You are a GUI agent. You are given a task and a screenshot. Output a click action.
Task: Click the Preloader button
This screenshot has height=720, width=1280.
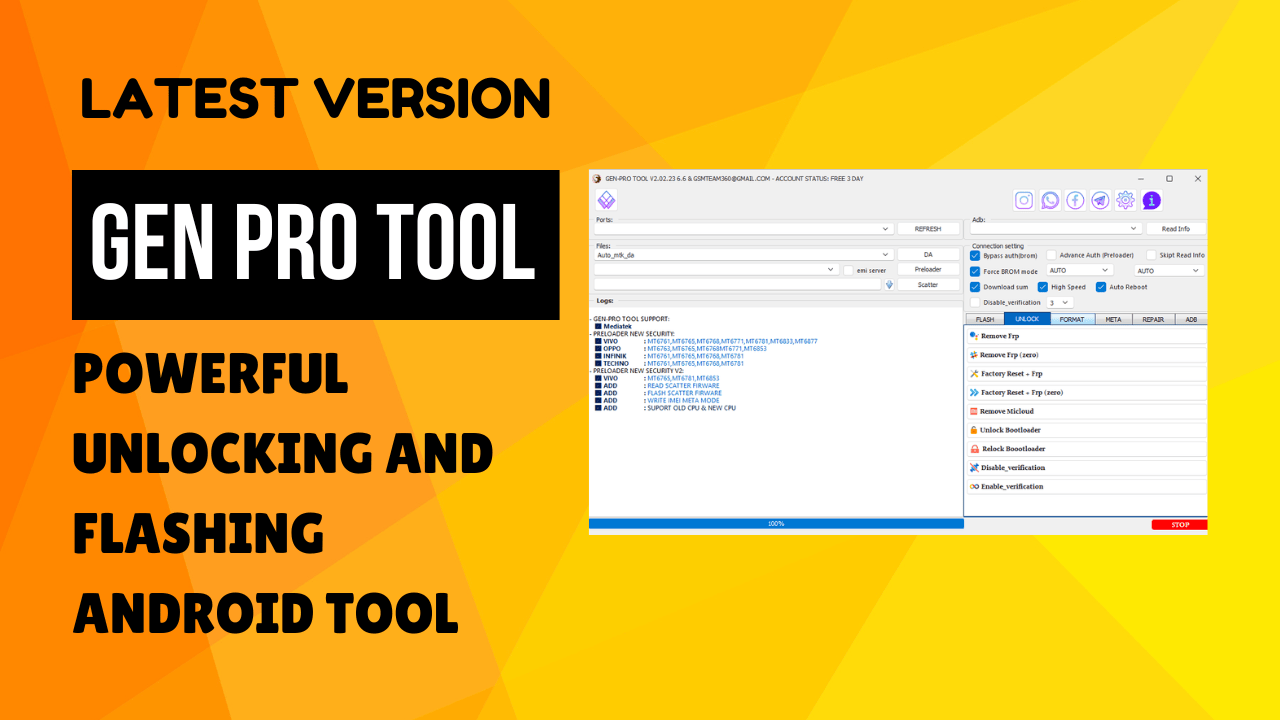tap(928, 270)
